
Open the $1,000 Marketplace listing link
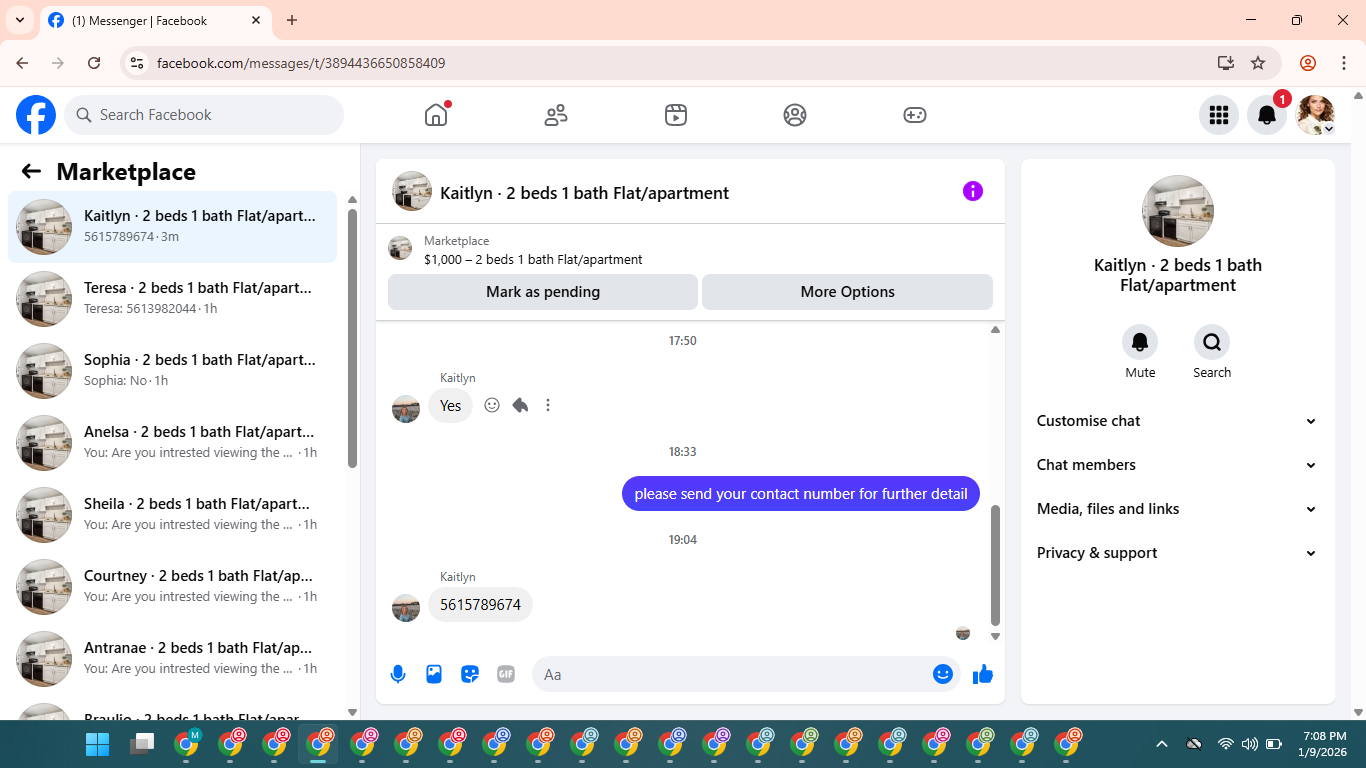[x=533, y=259]
